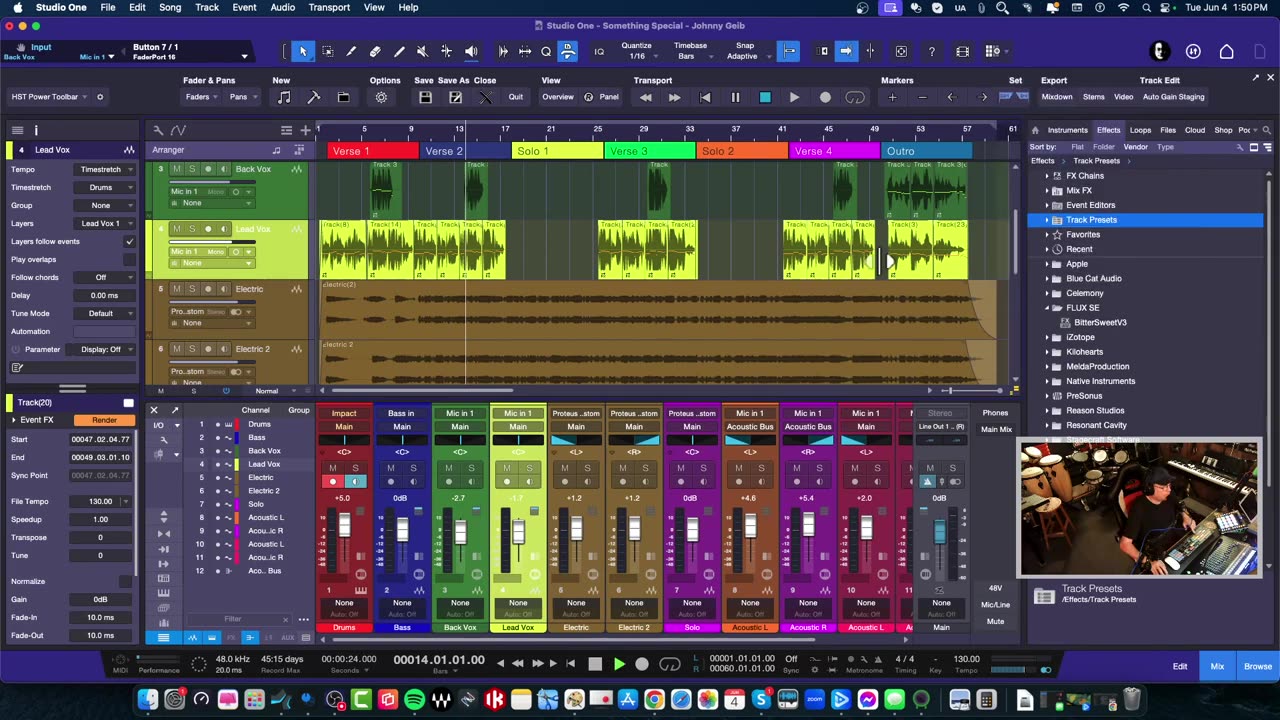Click the Start page home icon

pos(1226,51)
